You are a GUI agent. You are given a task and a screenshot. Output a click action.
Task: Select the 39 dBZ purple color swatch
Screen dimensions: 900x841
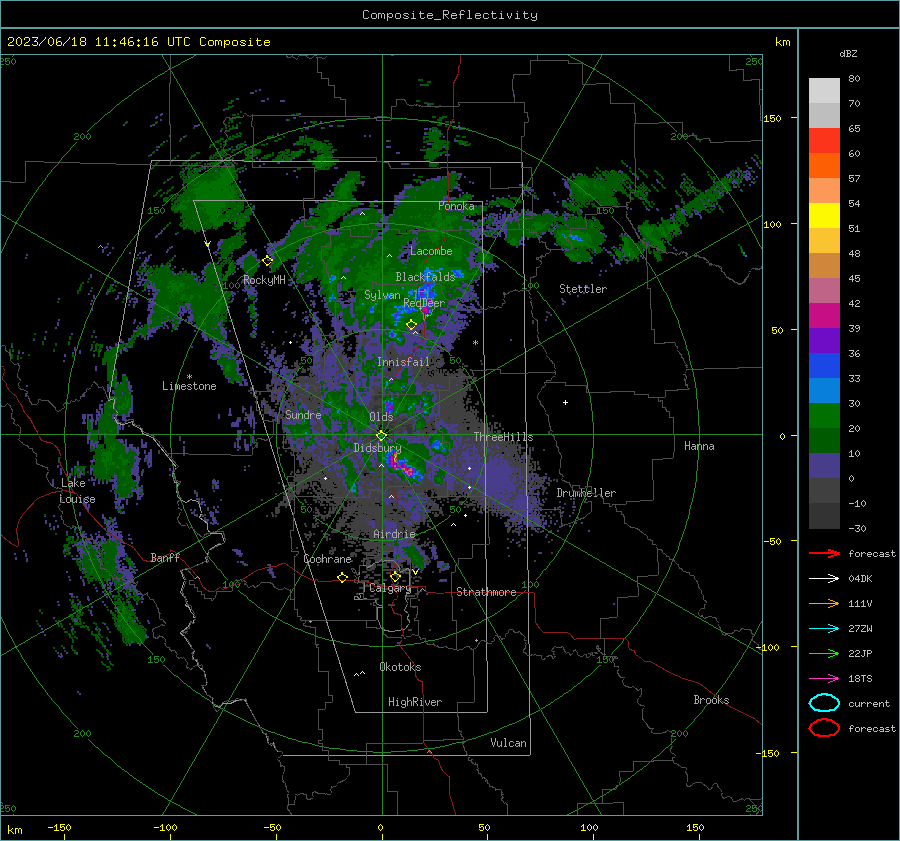tap(824, 340)
